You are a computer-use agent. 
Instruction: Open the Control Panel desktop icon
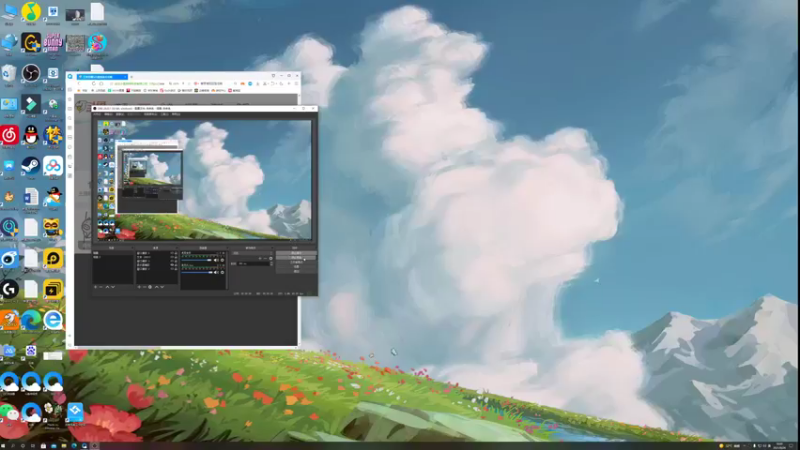pyautogui.click(x=9, y=104)
